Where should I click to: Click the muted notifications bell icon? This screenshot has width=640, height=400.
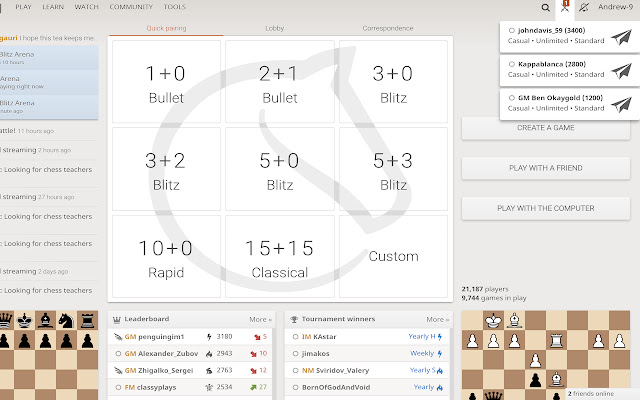(584, 7)
